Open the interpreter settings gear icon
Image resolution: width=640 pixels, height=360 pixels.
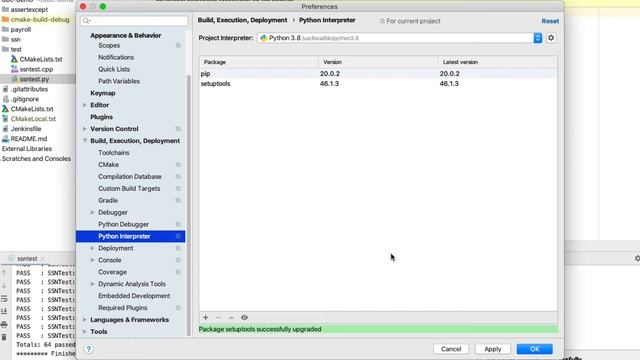click(x=551, y=38)
